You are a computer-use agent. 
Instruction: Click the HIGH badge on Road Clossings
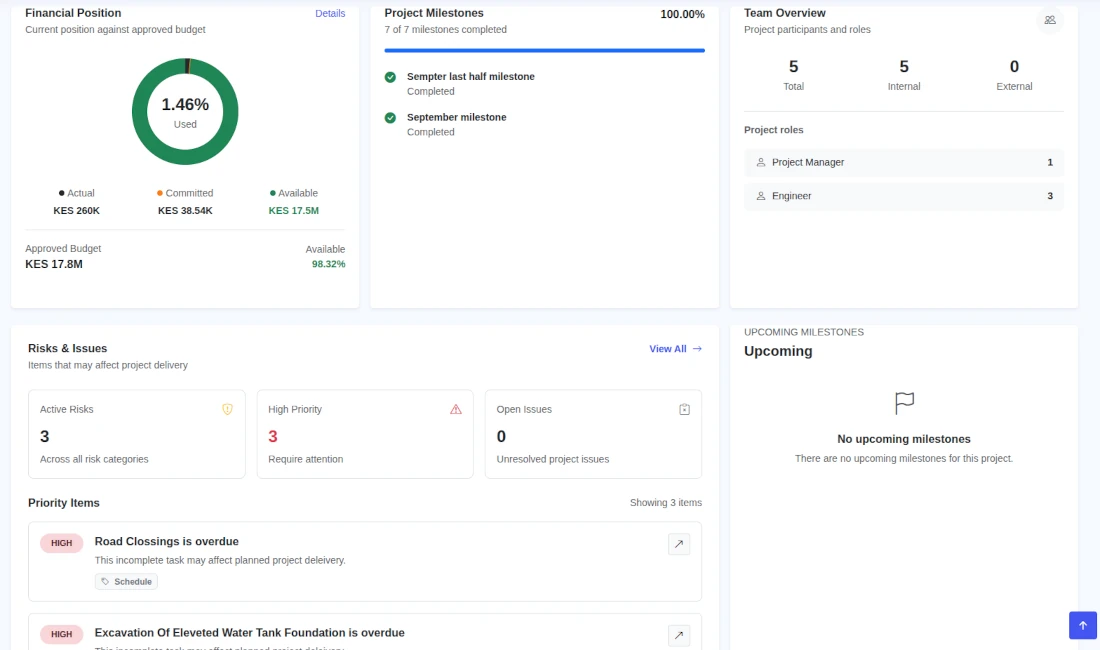tap(62, 543)
